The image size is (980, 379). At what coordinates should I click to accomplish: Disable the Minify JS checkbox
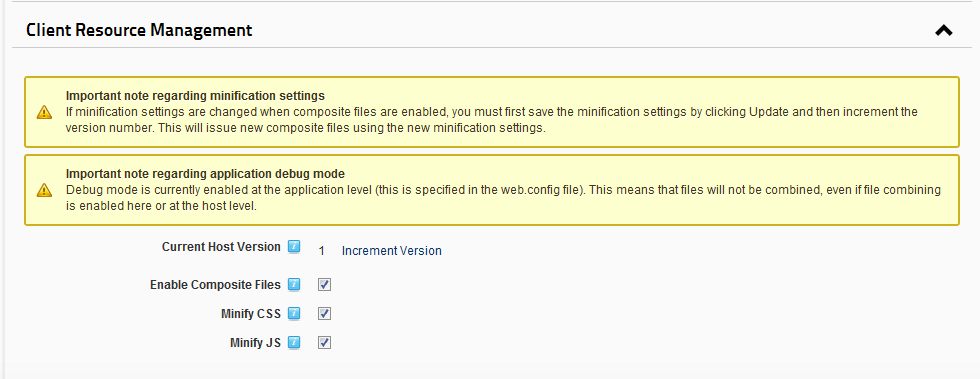point(324,342)
